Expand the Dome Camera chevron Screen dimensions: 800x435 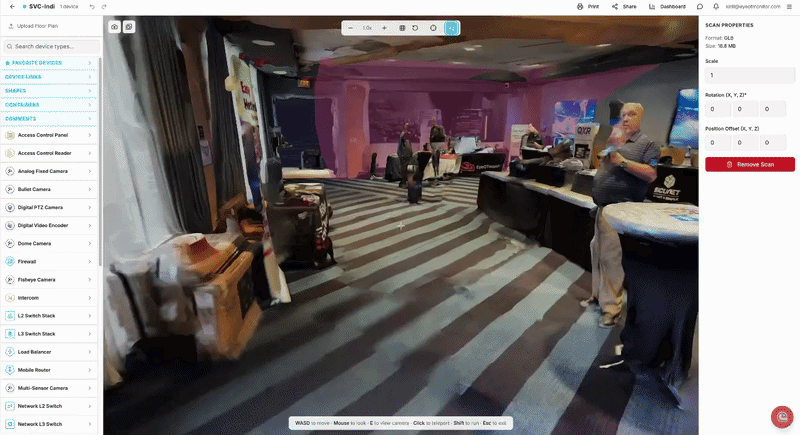pyautogui.click(x=90, y=243)
